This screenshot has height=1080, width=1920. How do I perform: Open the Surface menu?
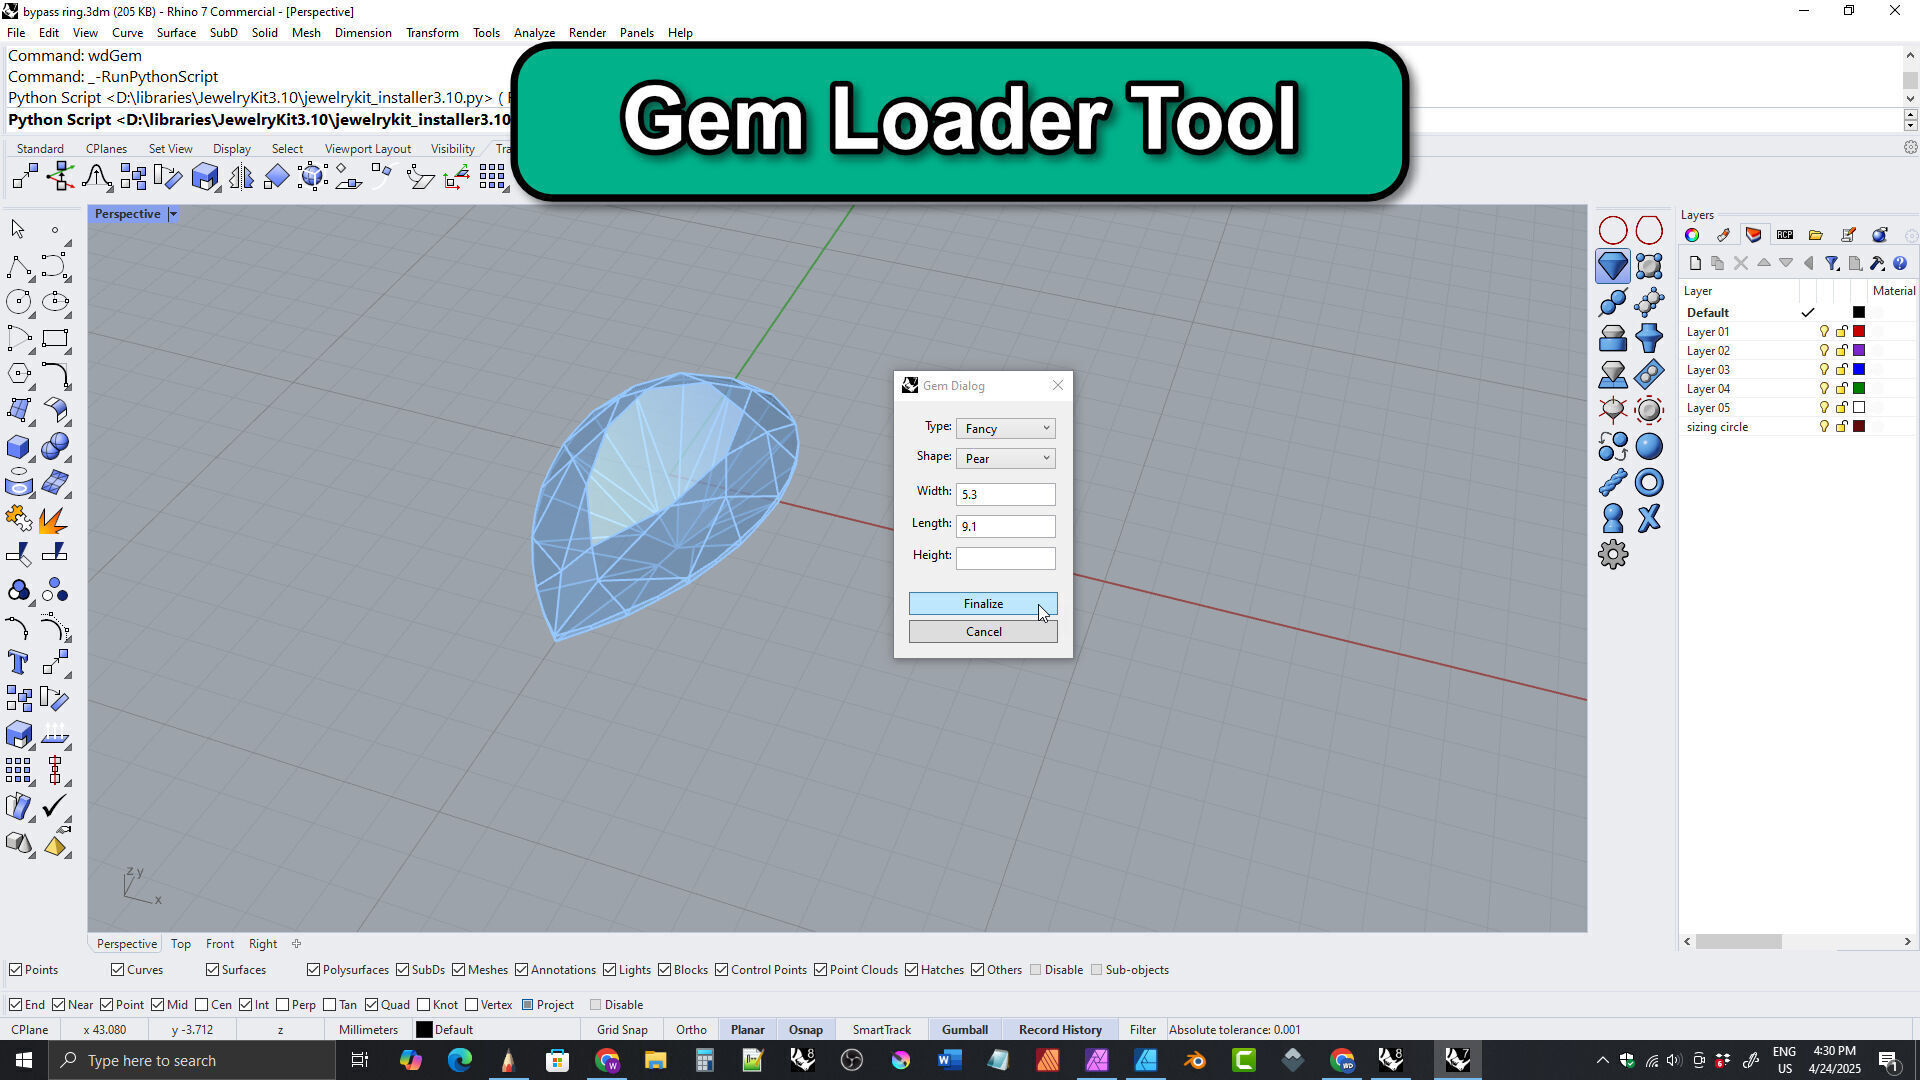click(x=176, y=33)
